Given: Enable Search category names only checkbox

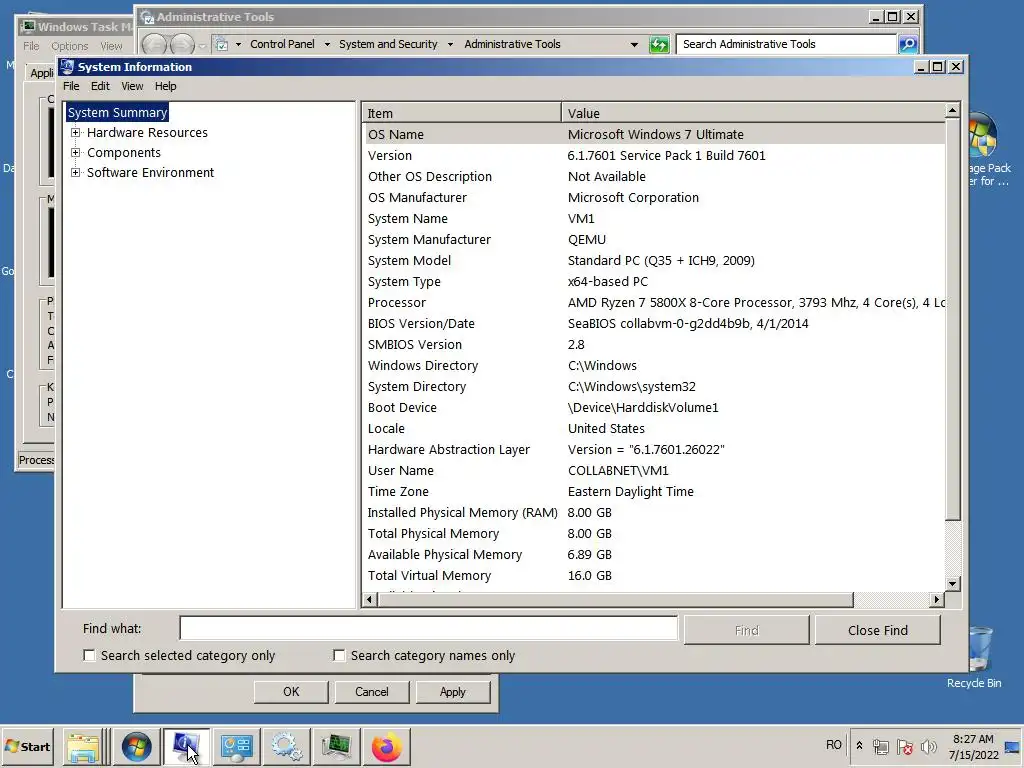Looking at the screenshot, I should 339,655.
